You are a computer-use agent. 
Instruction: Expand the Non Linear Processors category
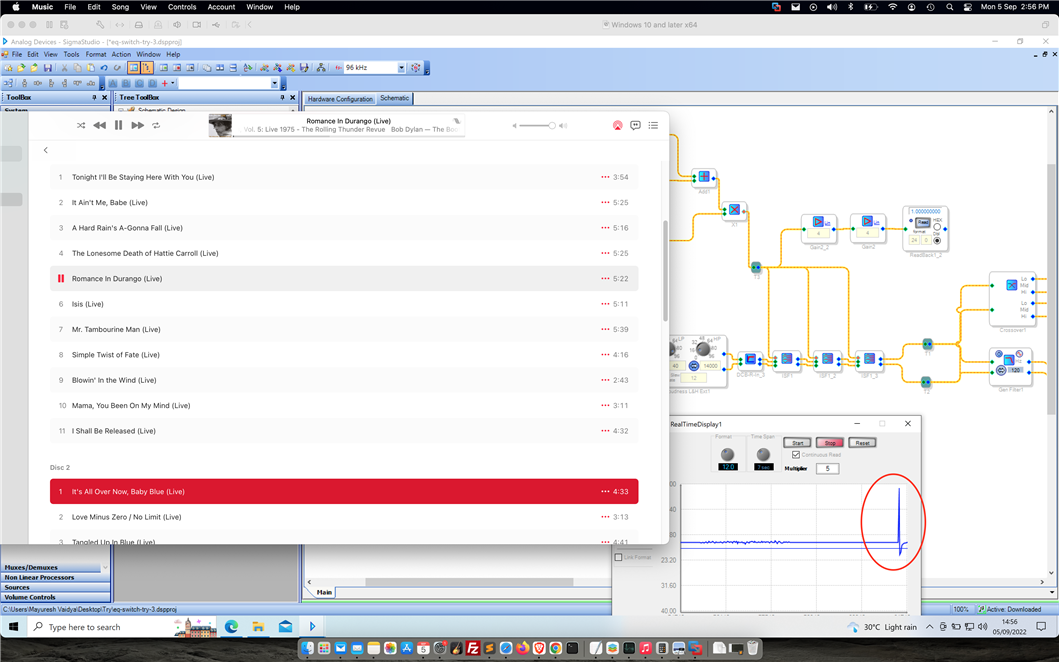pos(55,578)
